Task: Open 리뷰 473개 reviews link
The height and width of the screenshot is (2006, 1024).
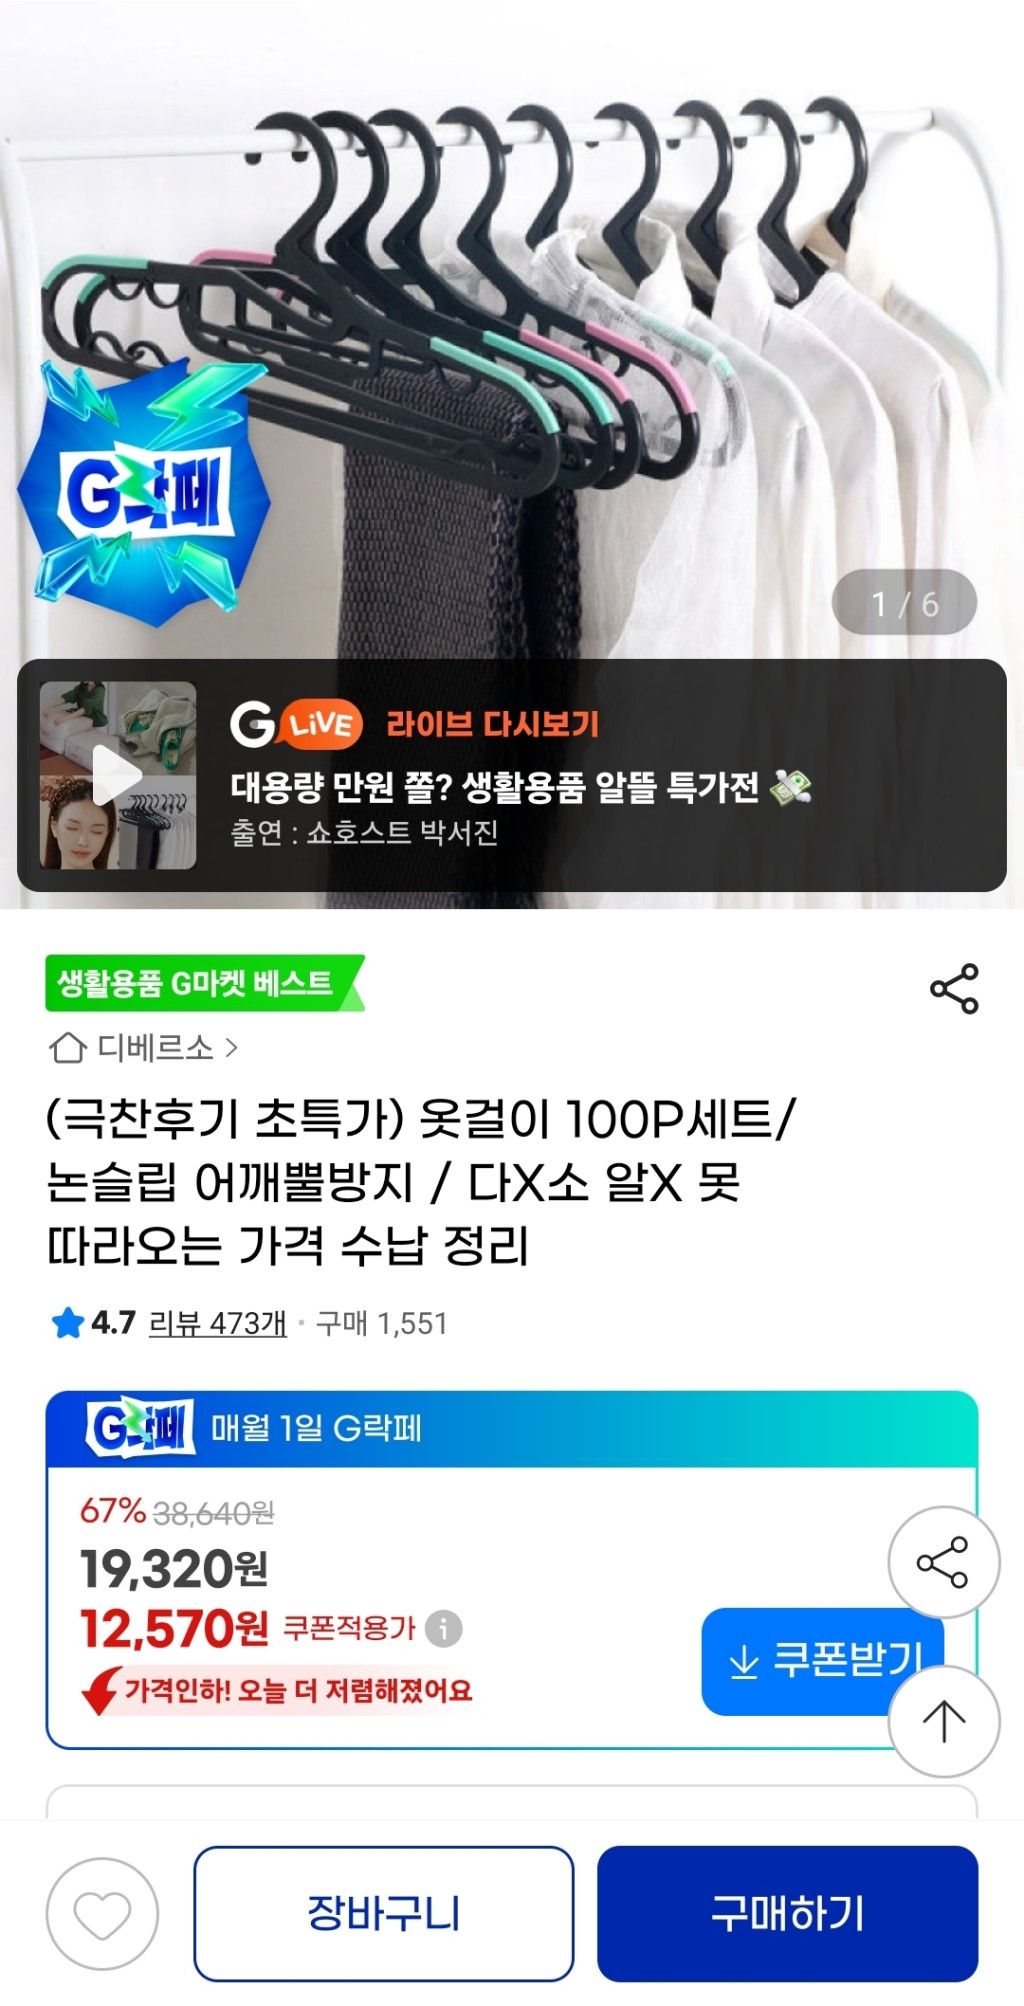Action: [x=217, y=1323]
